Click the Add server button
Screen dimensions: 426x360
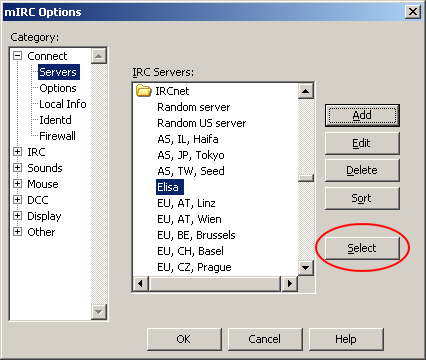[362, 115]
